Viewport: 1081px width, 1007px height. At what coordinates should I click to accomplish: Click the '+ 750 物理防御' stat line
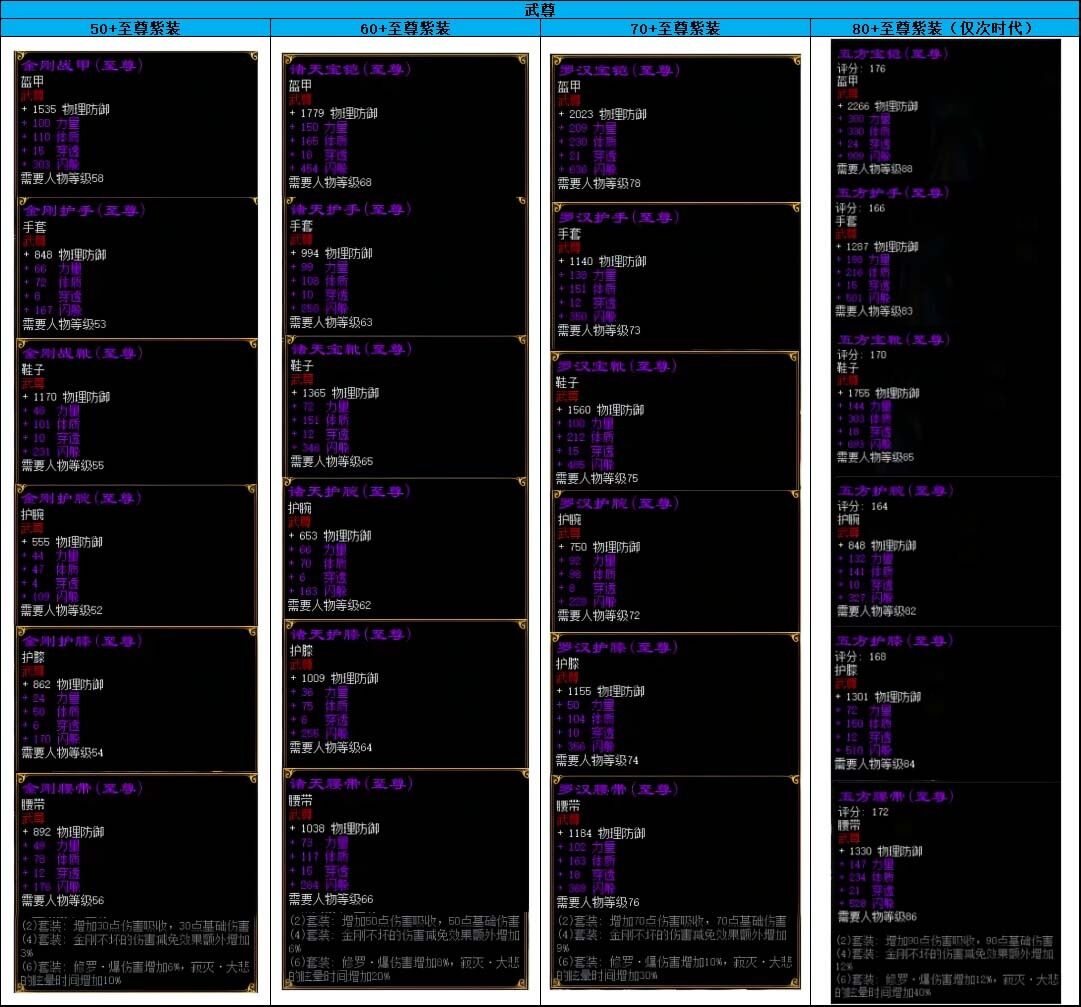click(599, 547)
